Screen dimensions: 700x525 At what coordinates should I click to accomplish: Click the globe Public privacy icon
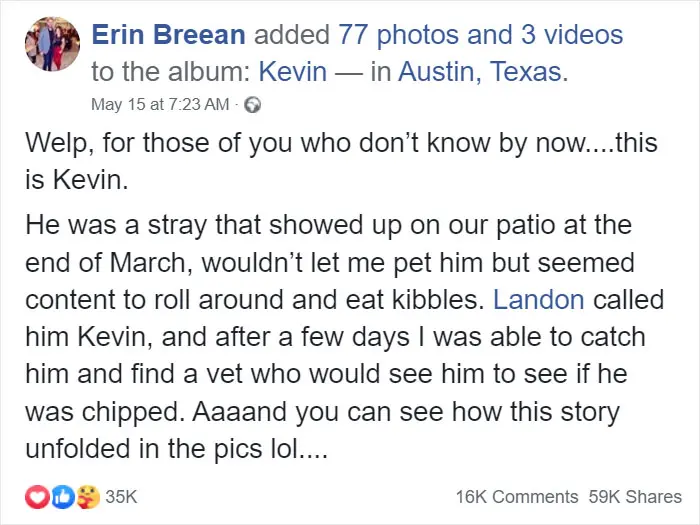(252, 104)
